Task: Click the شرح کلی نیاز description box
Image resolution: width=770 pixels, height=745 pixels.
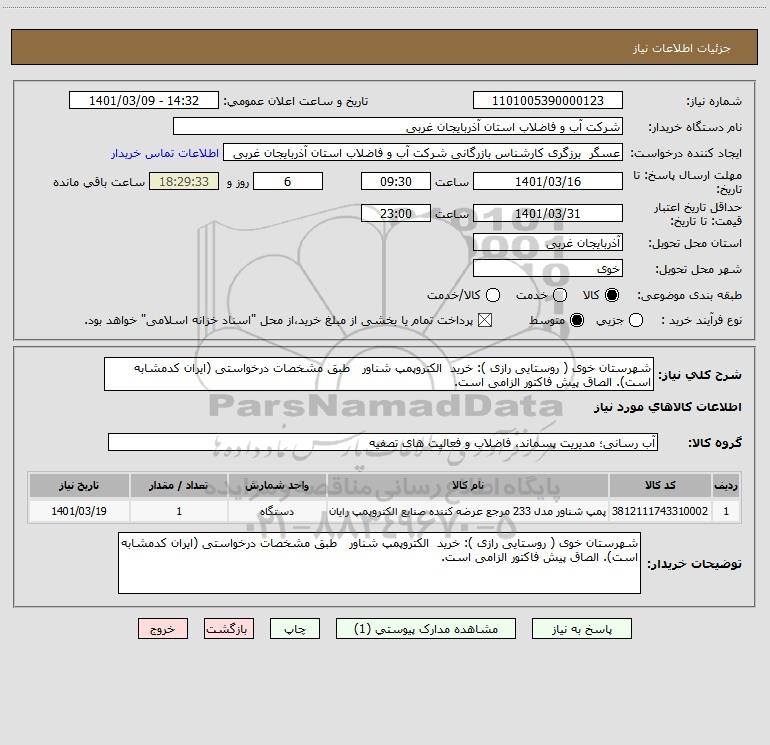Action: [379, 374]
